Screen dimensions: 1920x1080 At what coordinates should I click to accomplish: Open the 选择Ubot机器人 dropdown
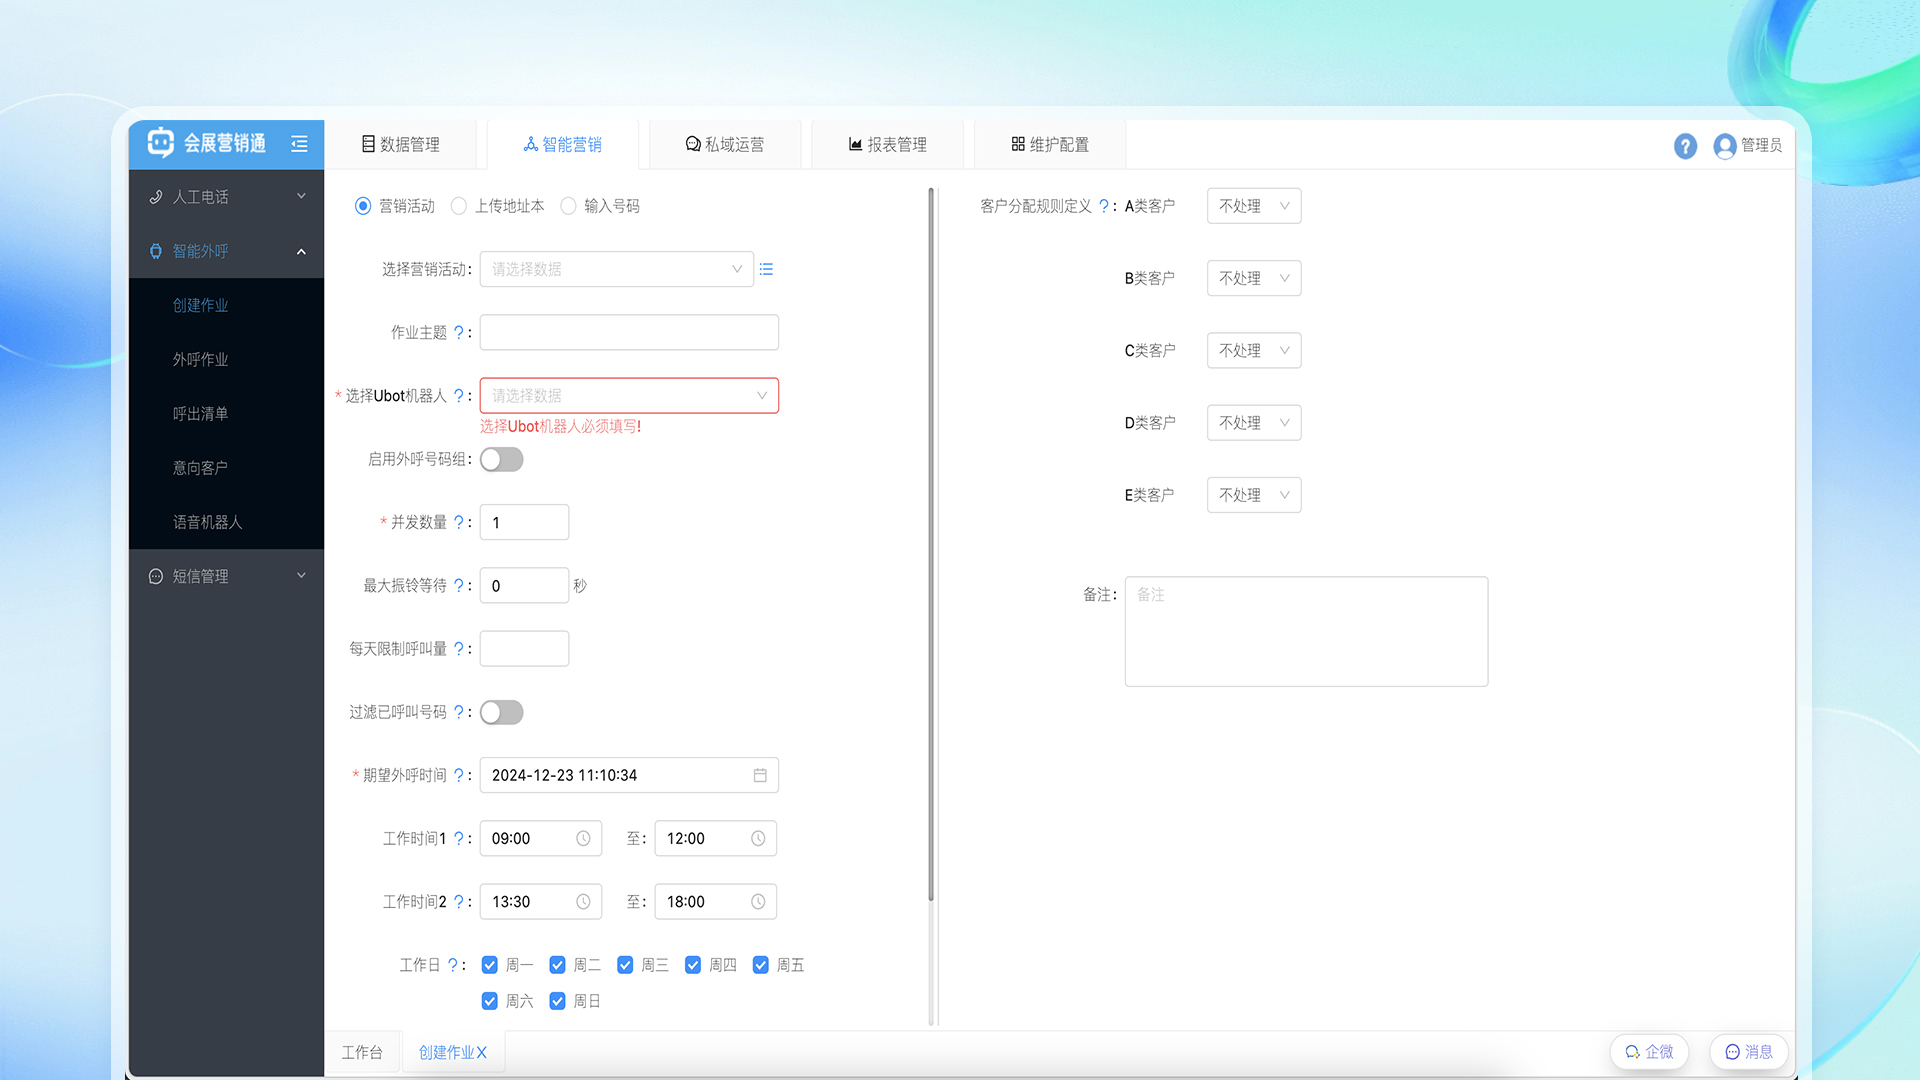pyautogui.click(x=629, y=396)
